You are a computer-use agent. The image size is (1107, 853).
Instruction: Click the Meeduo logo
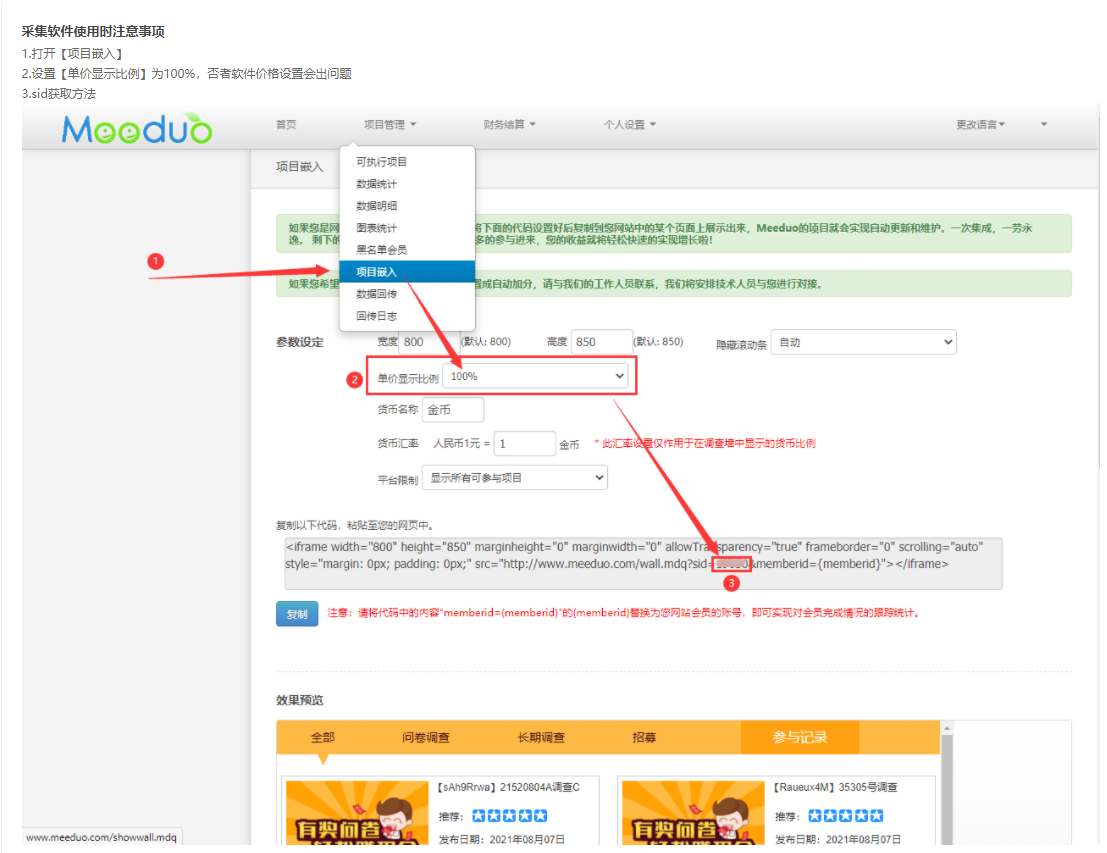tap(137, 129)
